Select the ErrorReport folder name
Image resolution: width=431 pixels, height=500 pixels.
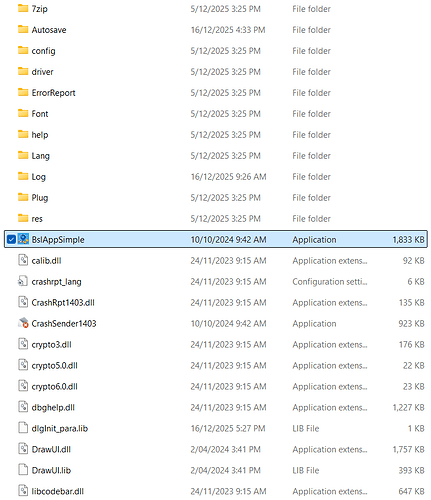click(53, 93)
